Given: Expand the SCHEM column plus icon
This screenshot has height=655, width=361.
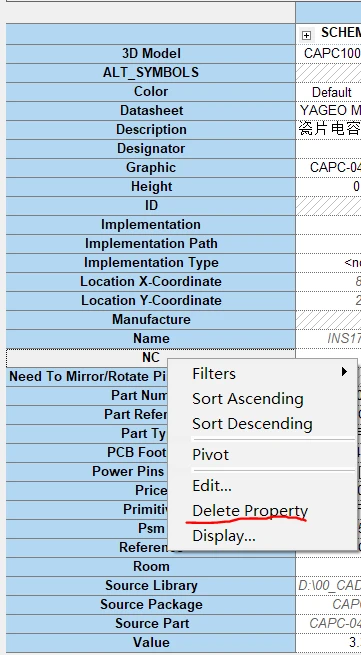Looking at the screenshot, I should coord(306,35).
